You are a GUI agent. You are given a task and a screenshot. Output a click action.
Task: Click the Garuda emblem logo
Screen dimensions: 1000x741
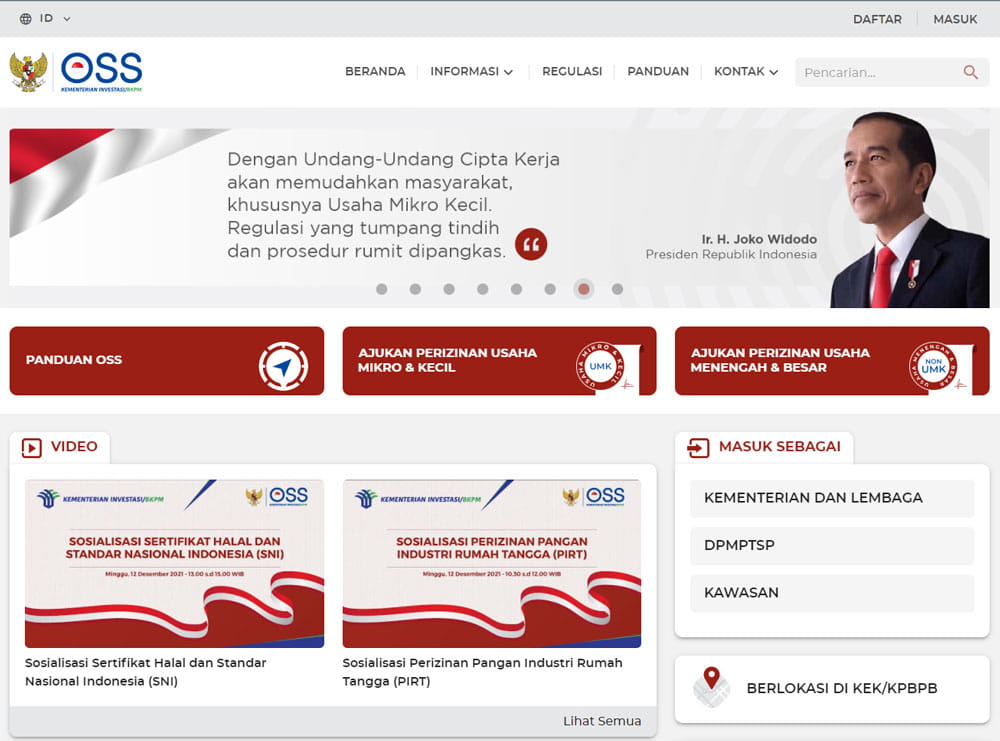pyautogui.click(x=28, y=72)
